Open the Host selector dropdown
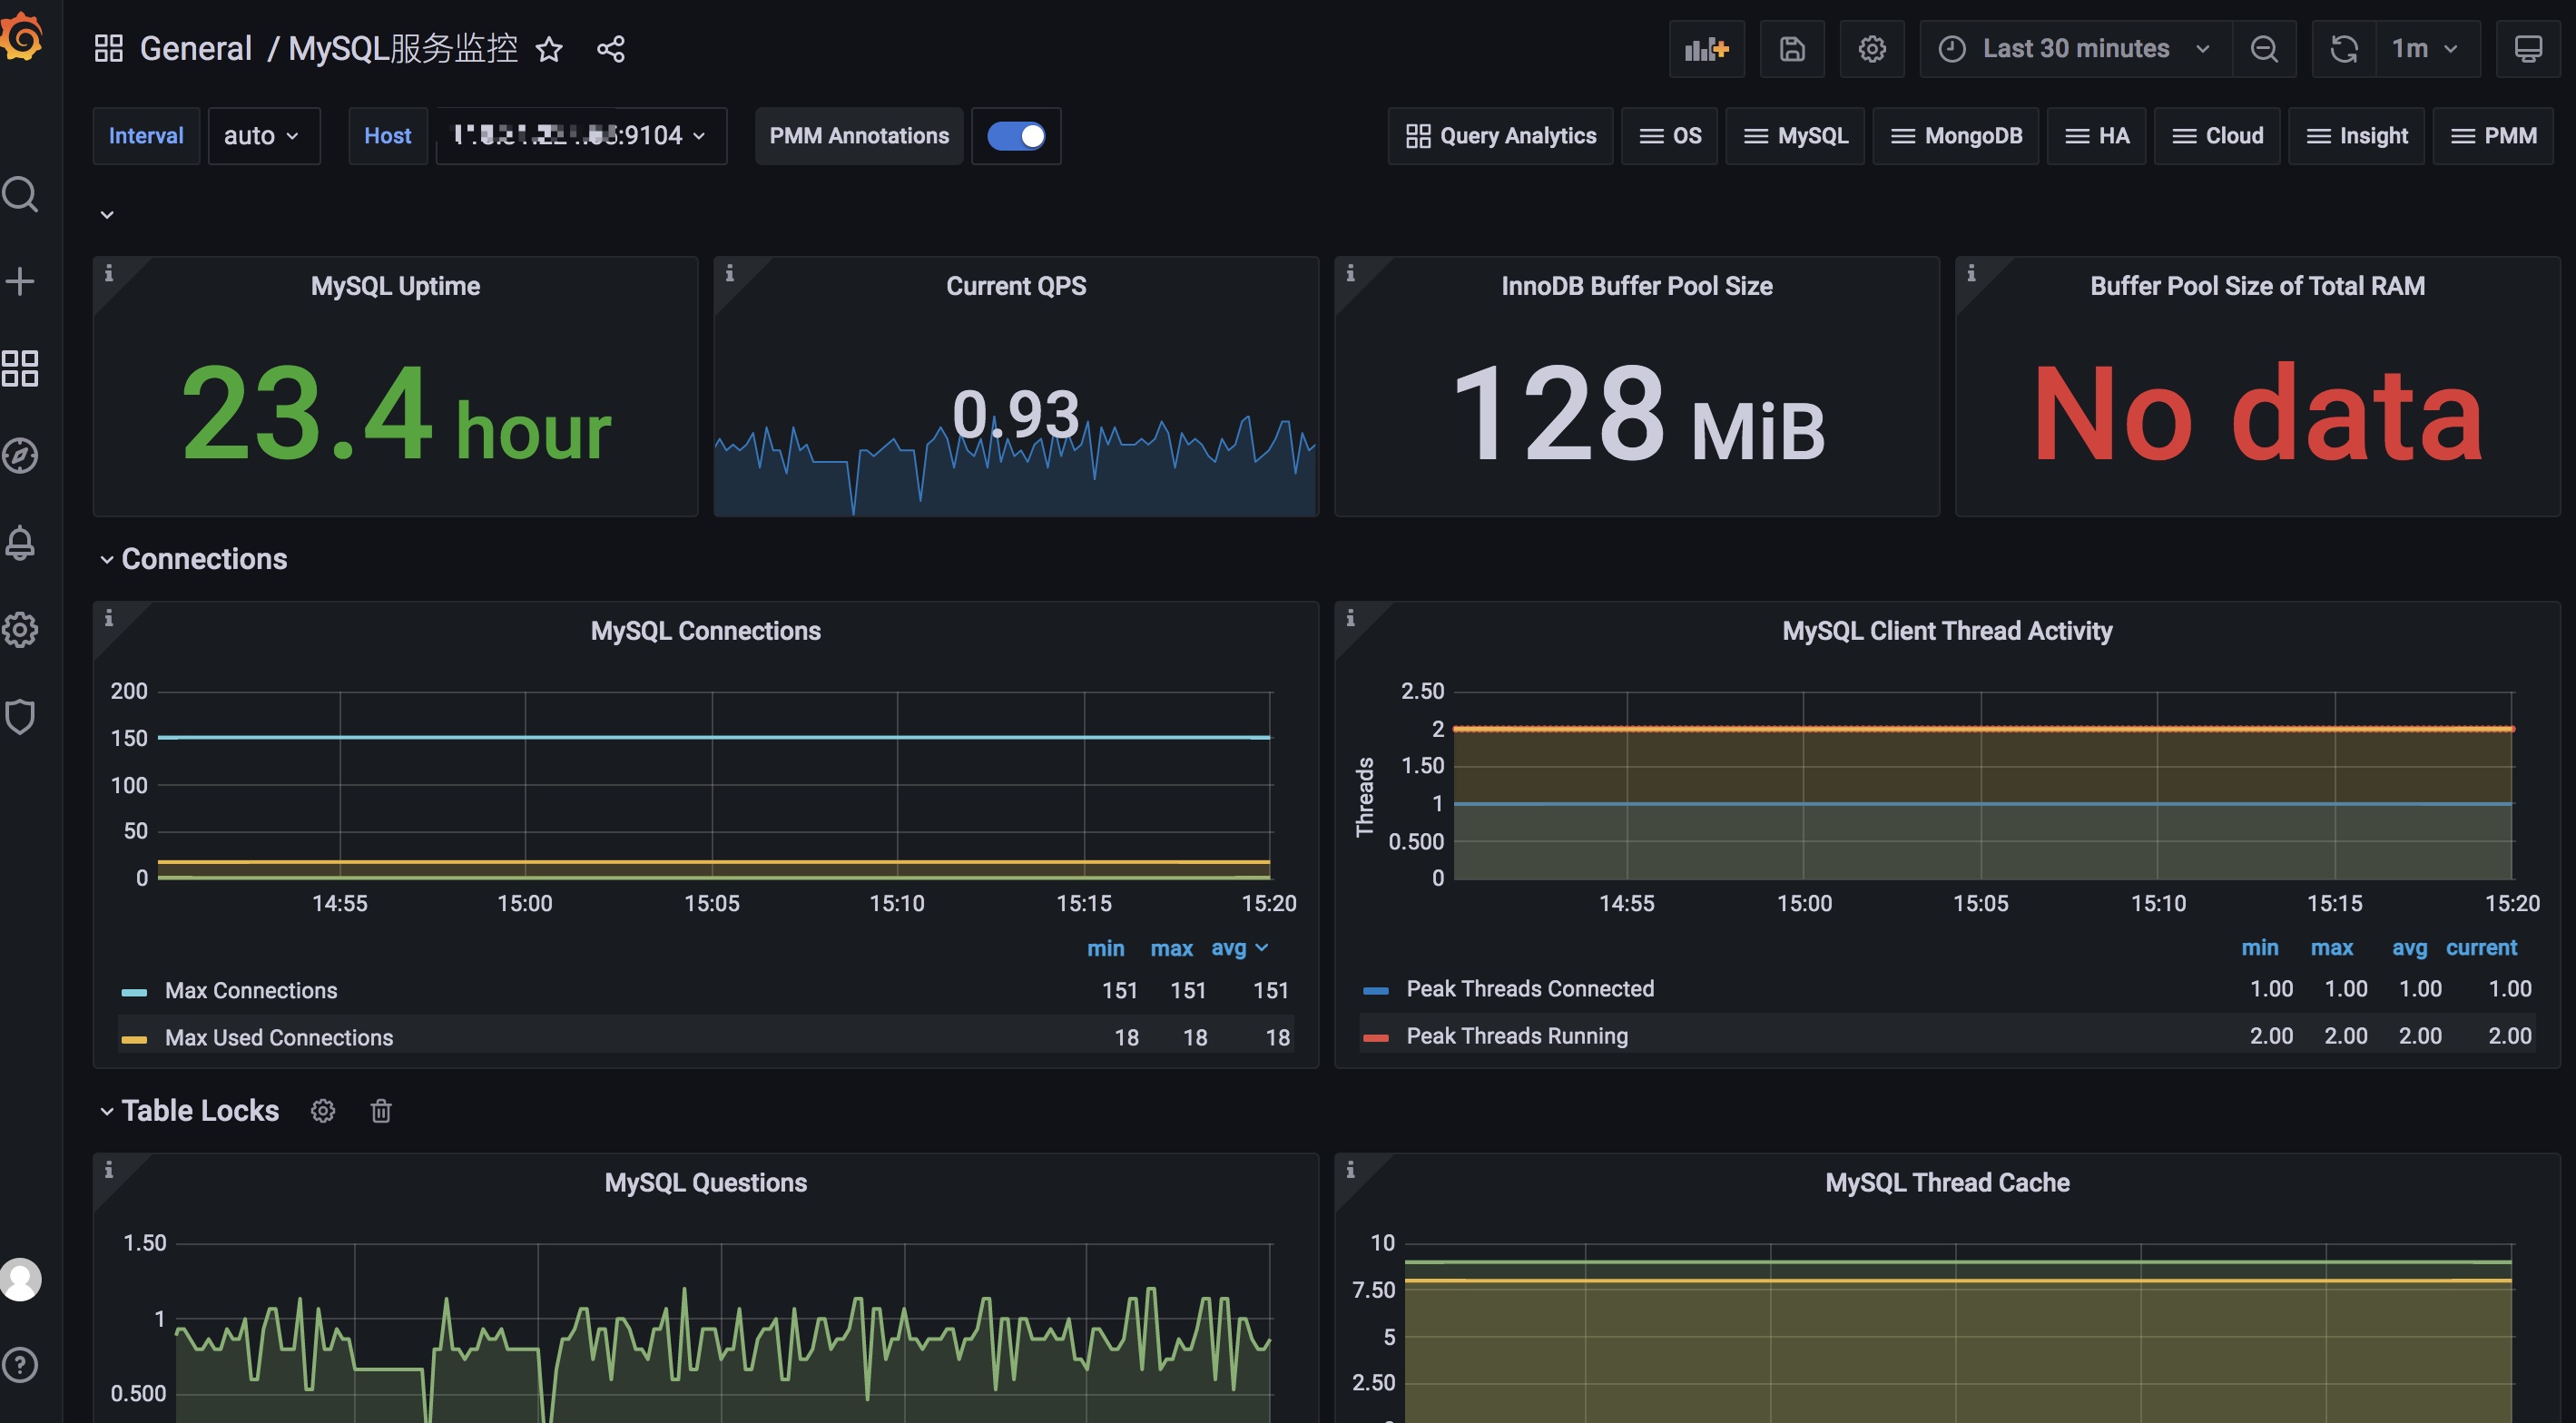The height and width of the screenshot is (1423, 2576). coord(581,136)
